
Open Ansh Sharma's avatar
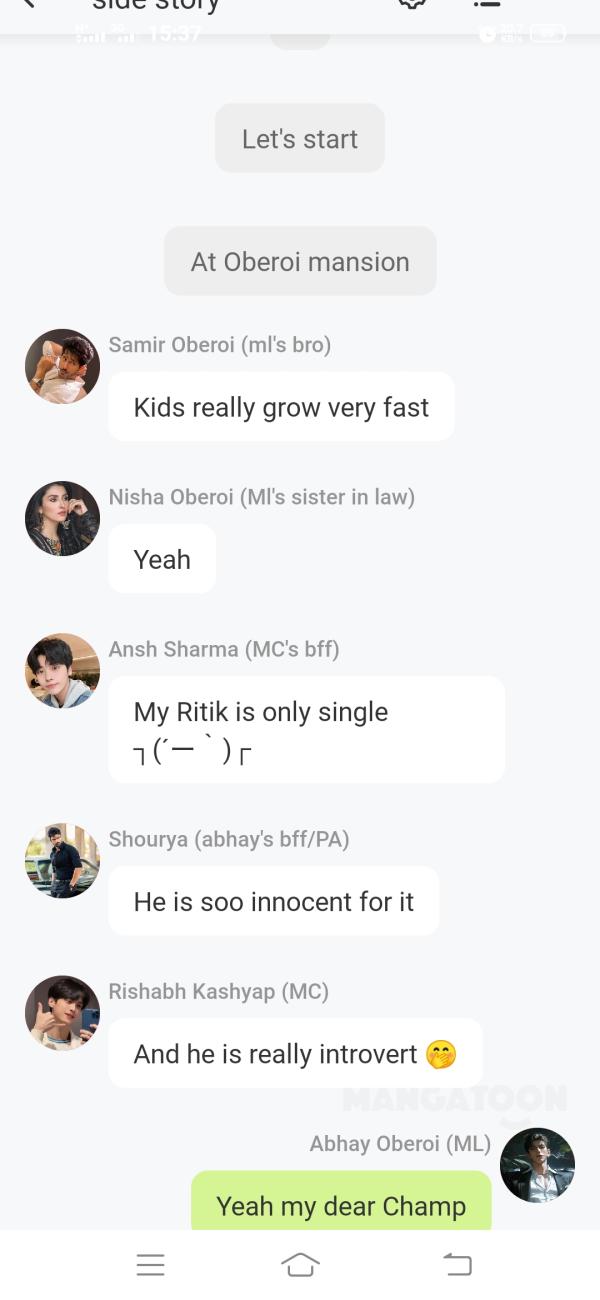click(x=62, y=670)
